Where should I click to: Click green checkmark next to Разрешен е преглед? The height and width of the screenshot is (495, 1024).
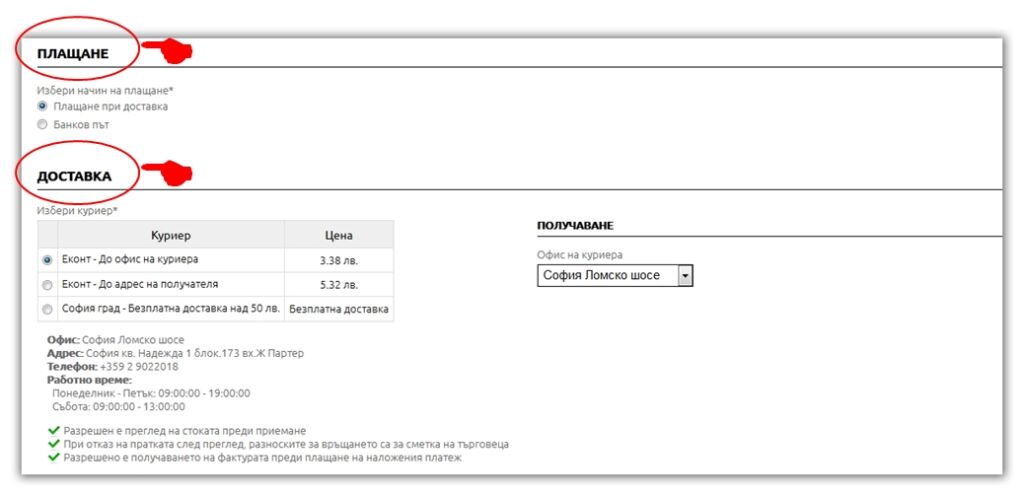[x=53, y=431]
